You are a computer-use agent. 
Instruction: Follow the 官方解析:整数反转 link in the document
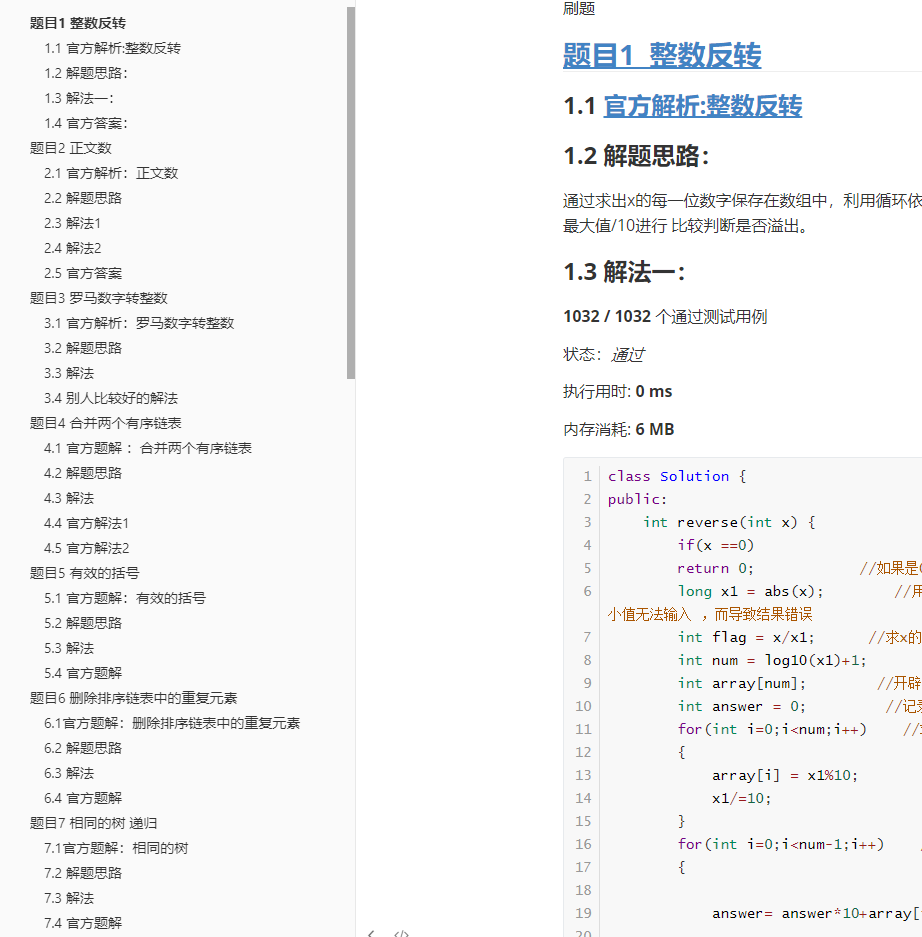pos(703,106)
